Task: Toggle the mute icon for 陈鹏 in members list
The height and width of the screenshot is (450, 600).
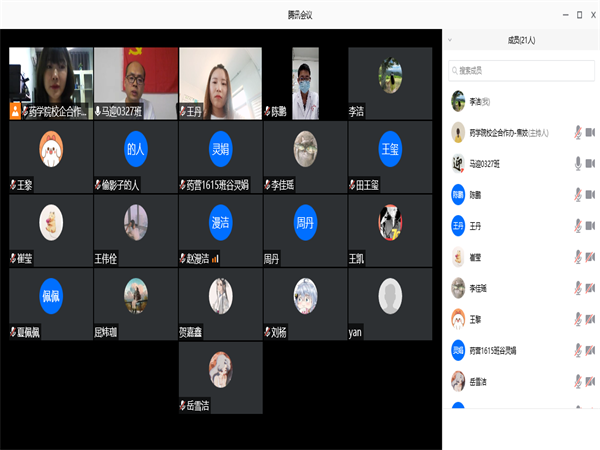Action: (x=577, y=195)
